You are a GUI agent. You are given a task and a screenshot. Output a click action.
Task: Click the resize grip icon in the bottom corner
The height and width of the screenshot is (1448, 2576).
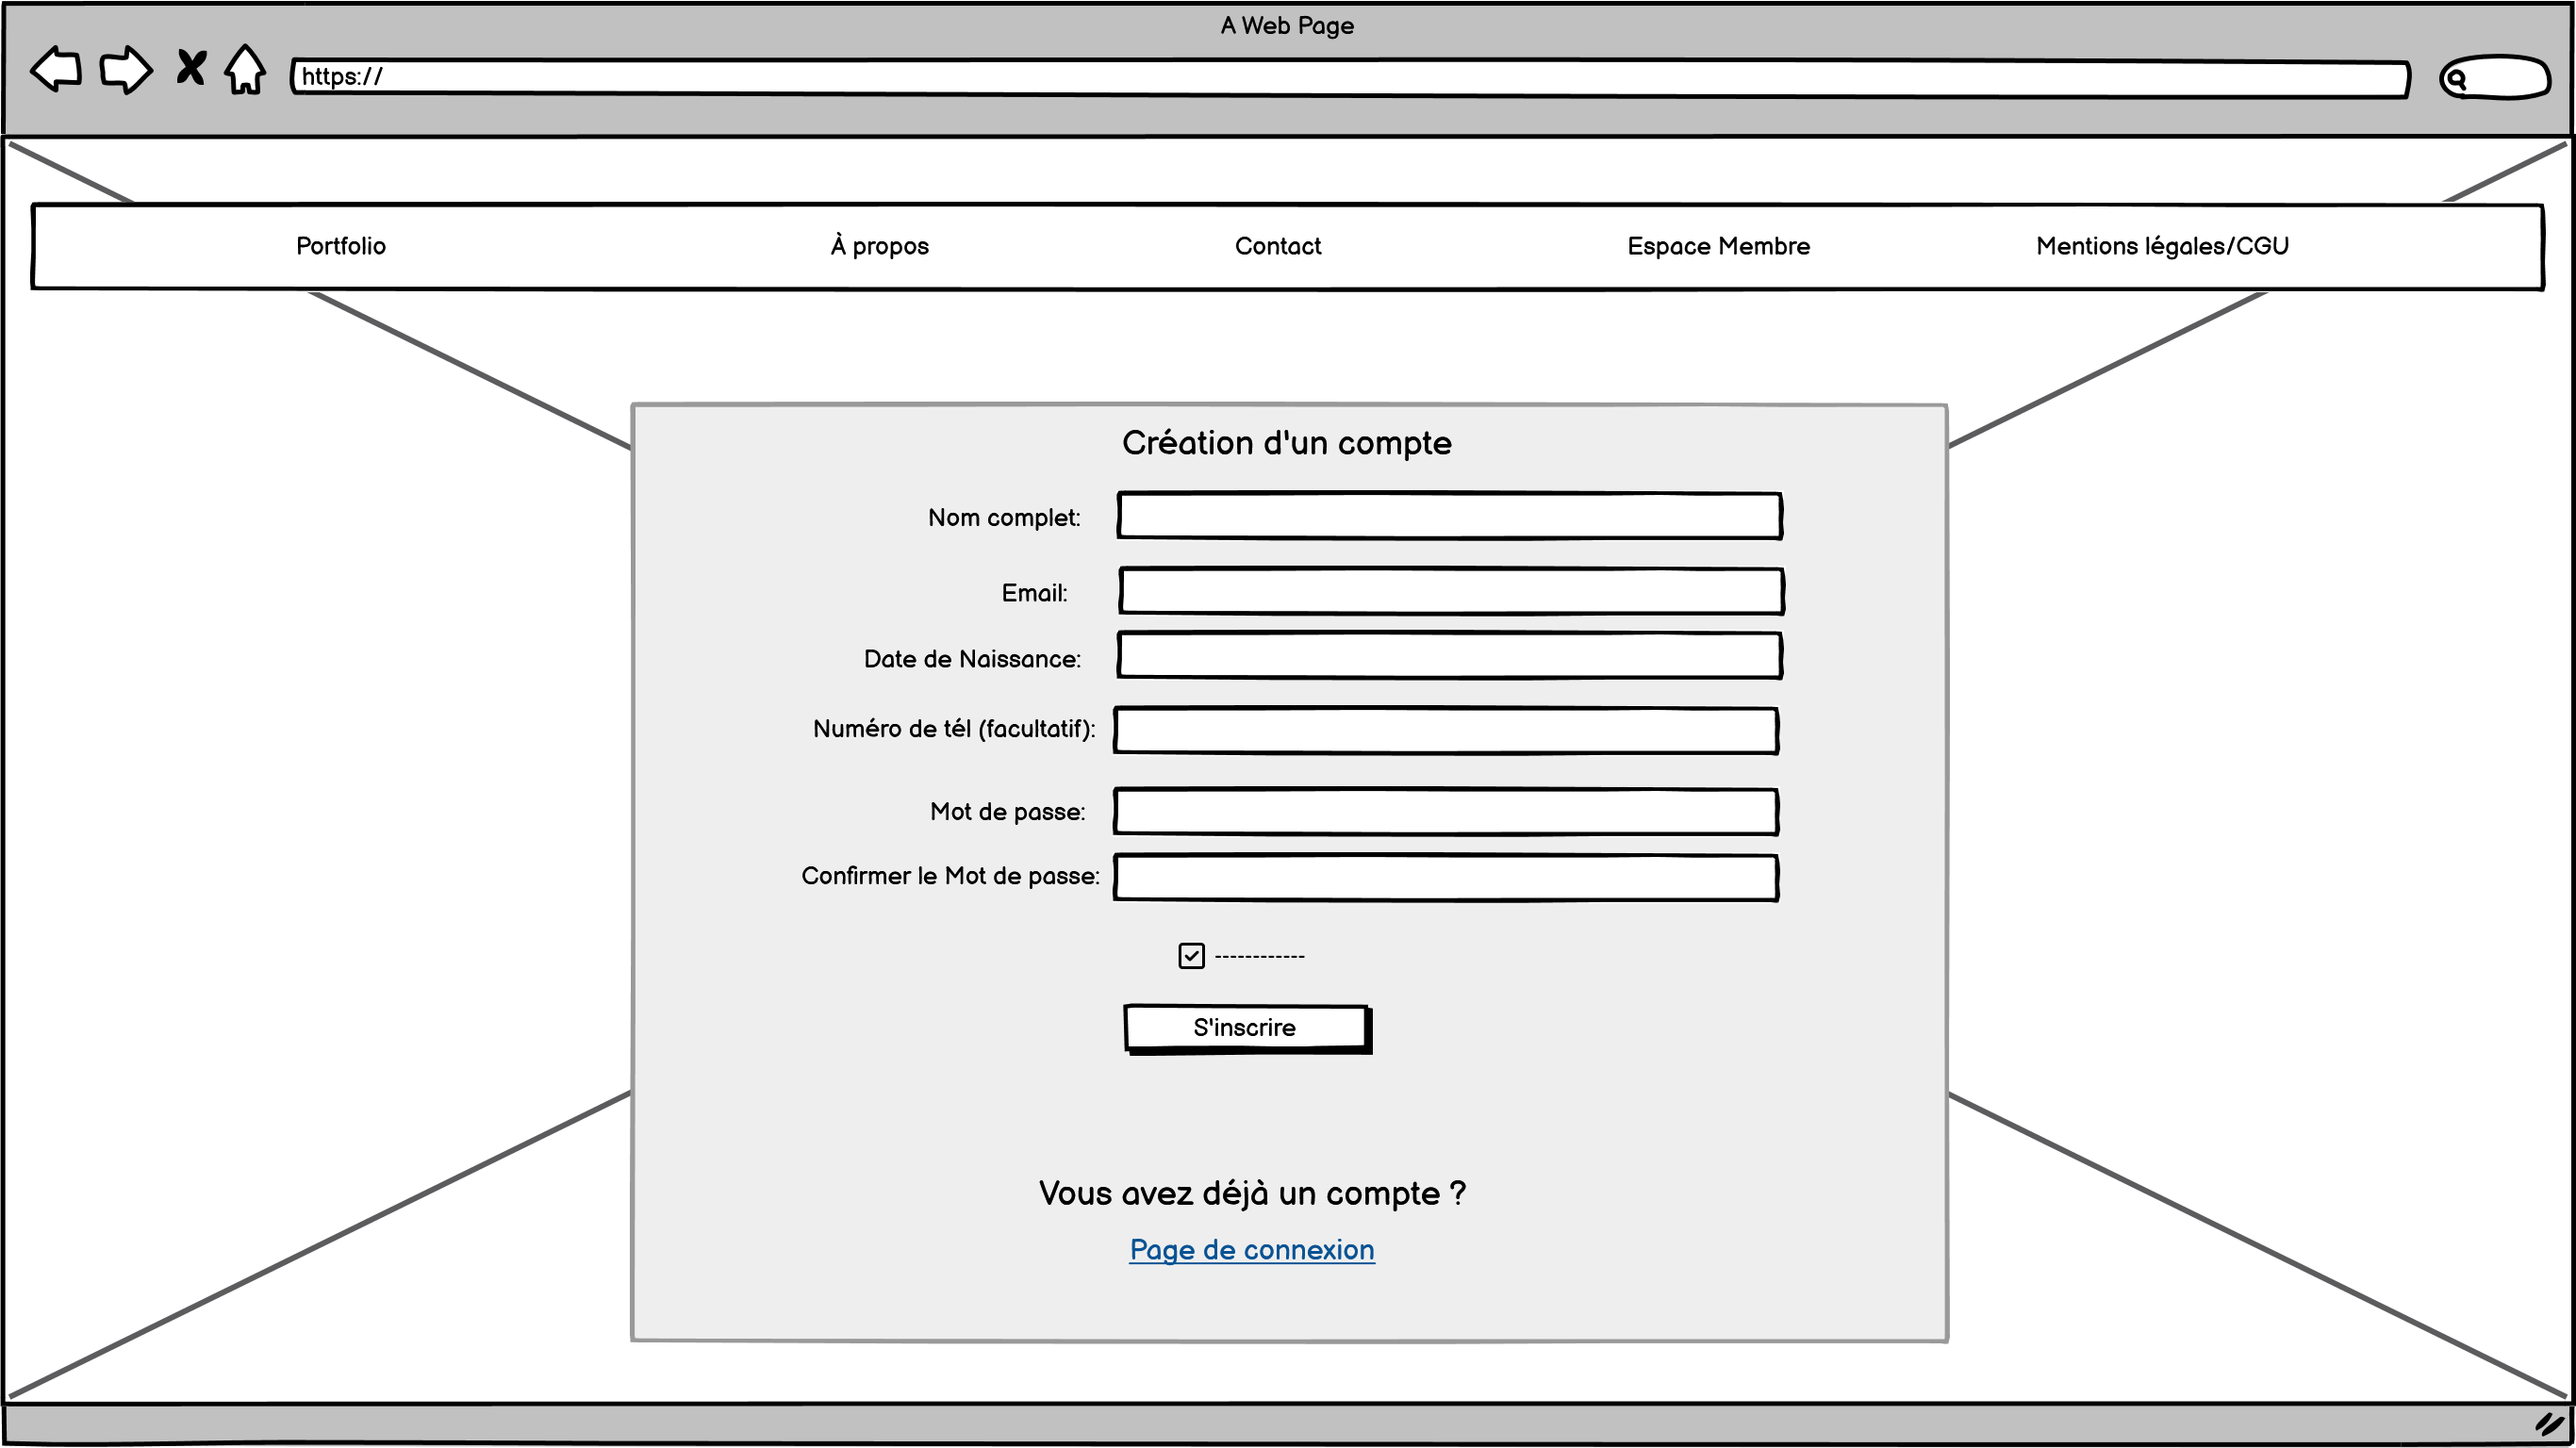click(x=2549, y=1424)
